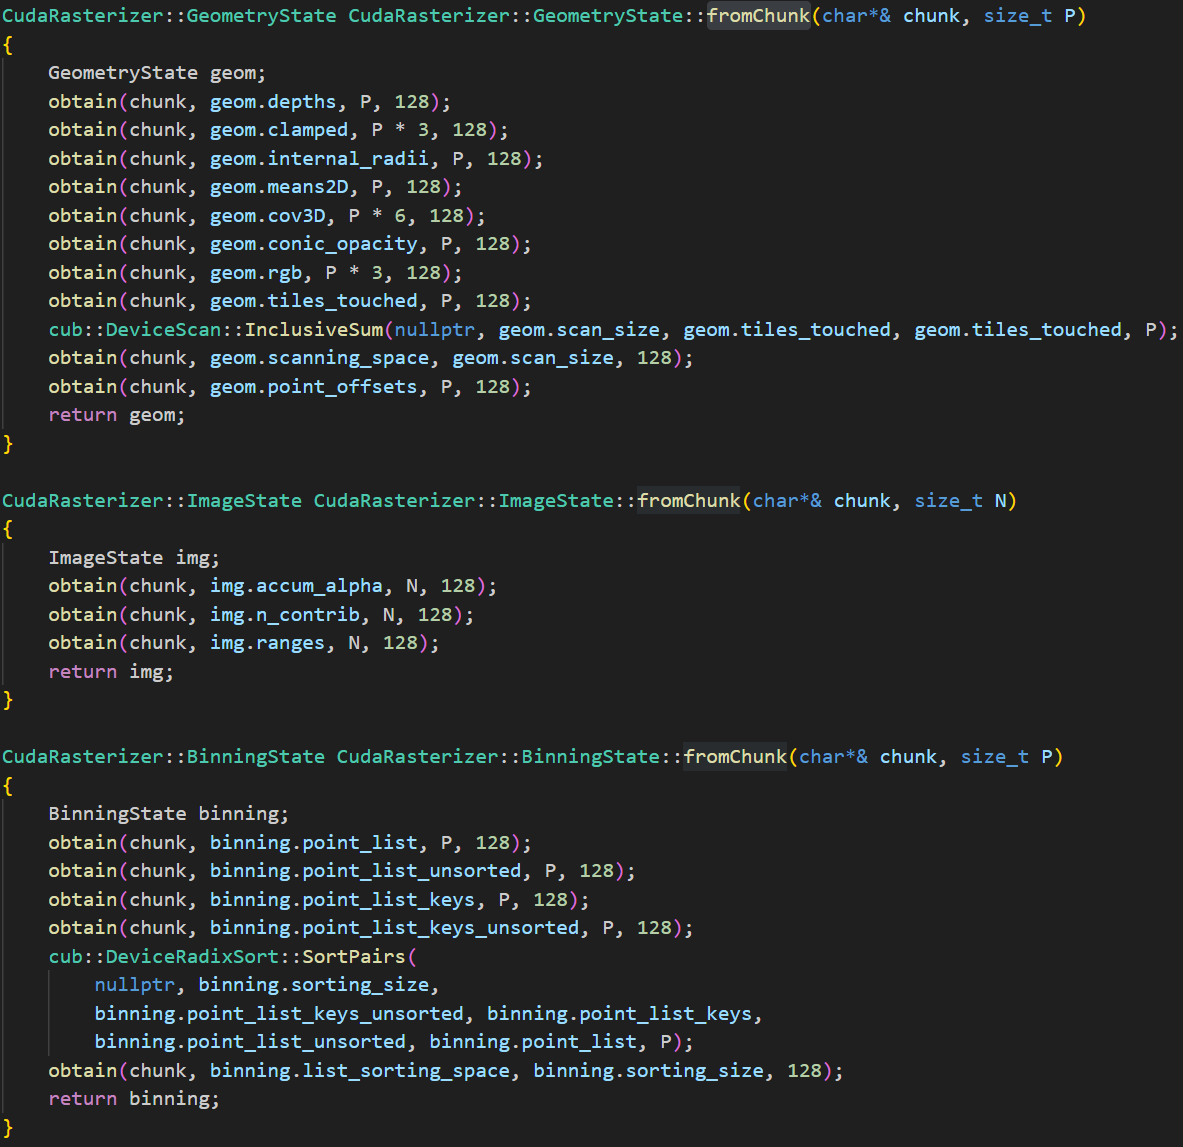Click the closing brace after 'return img;'
Image resolution: width=1183 pixels, height=1147 pixels.
click(x=8, y=700)
